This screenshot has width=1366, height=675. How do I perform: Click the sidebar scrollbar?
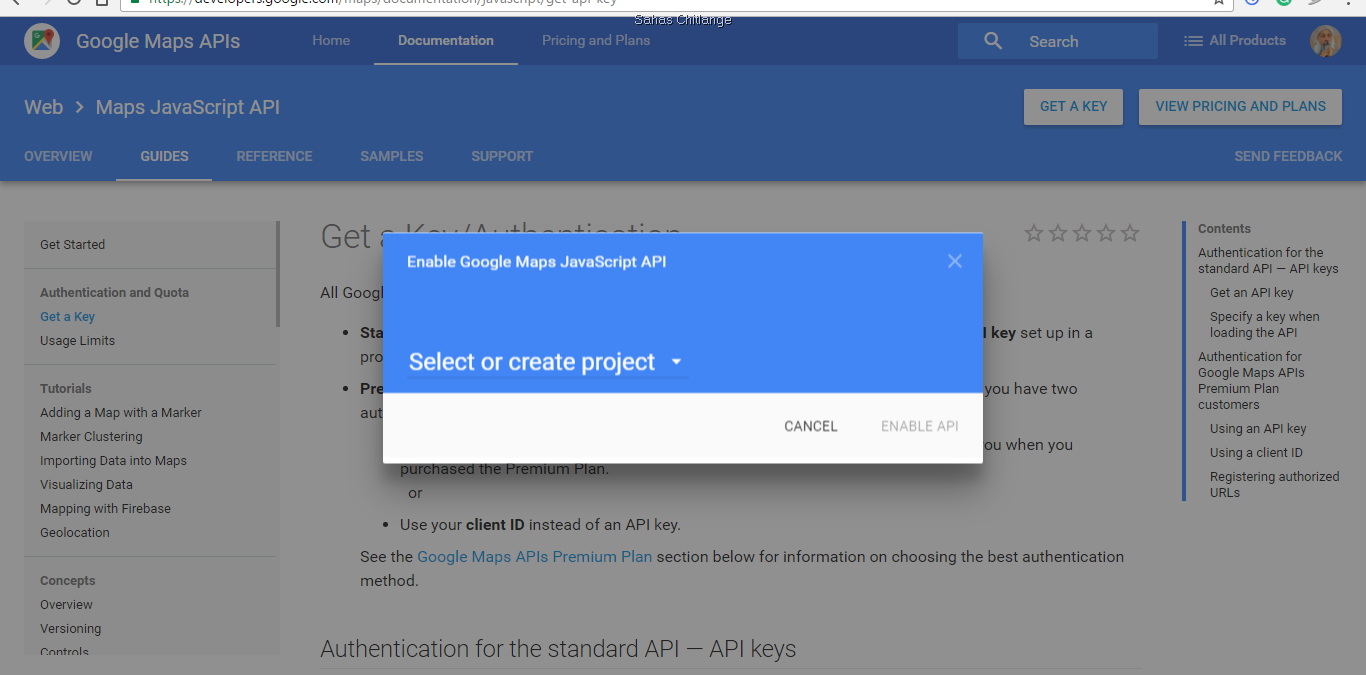click(277, 274)
